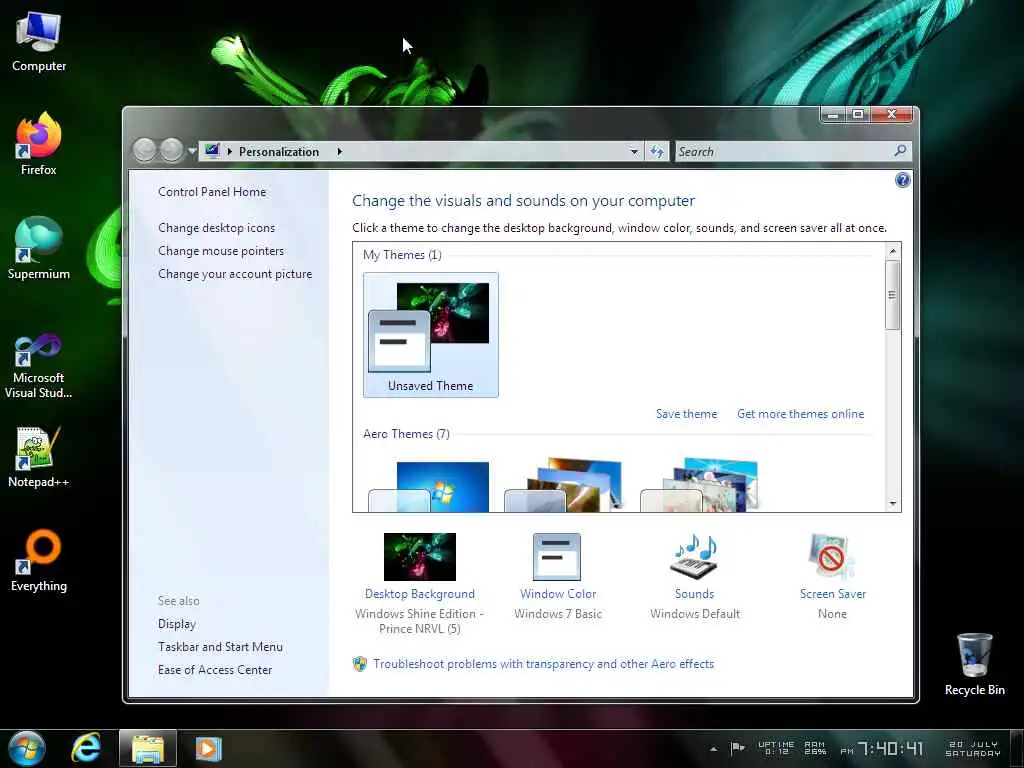Image resolution: width=1024 pixels, height=768 pixels.
Task: Refresh the Personalization address bar
Action: point(657,152)
